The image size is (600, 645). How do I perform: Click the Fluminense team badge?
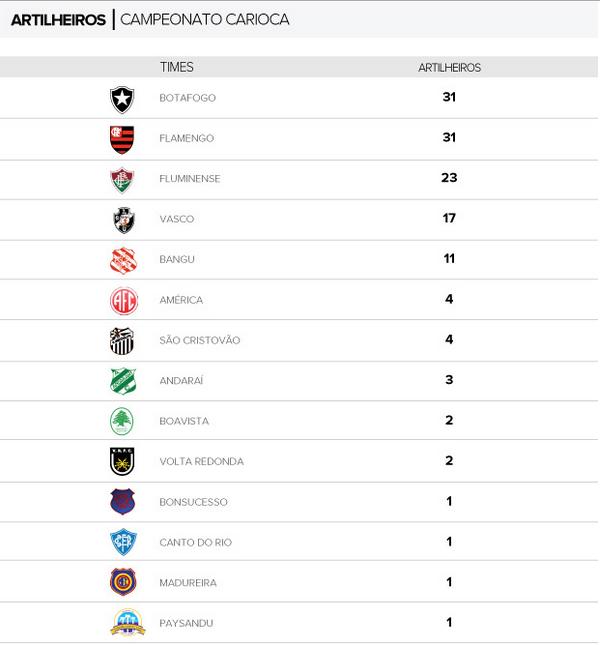click(x=122, y=179)
